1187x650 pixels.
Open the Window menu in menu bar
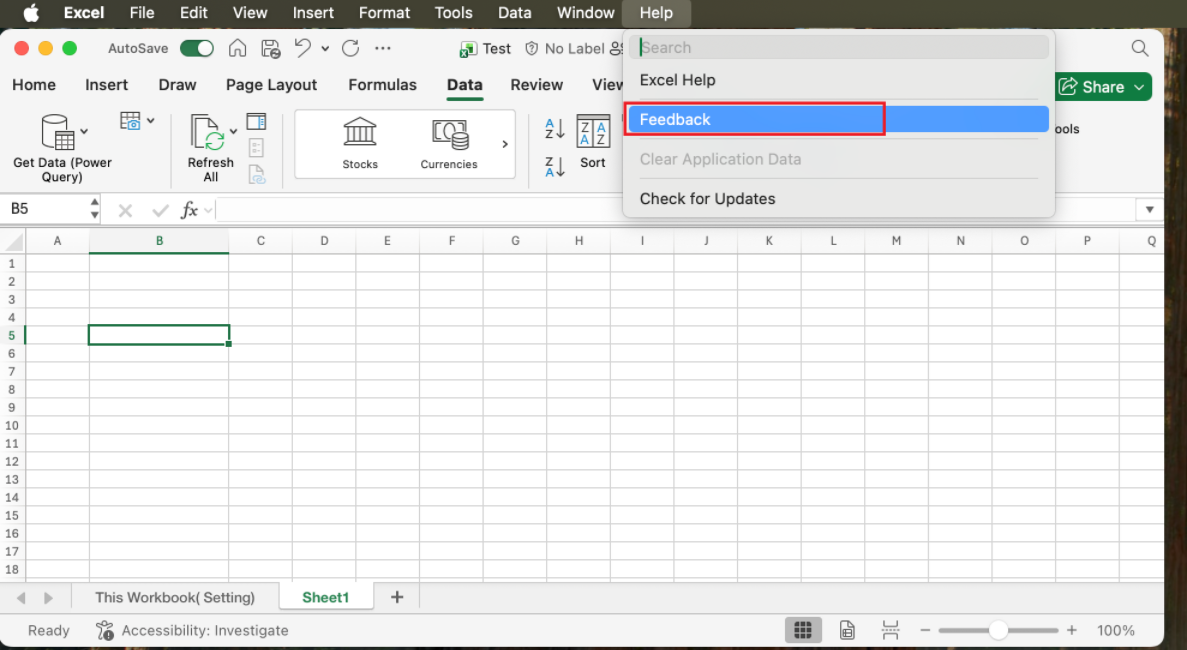585,13
